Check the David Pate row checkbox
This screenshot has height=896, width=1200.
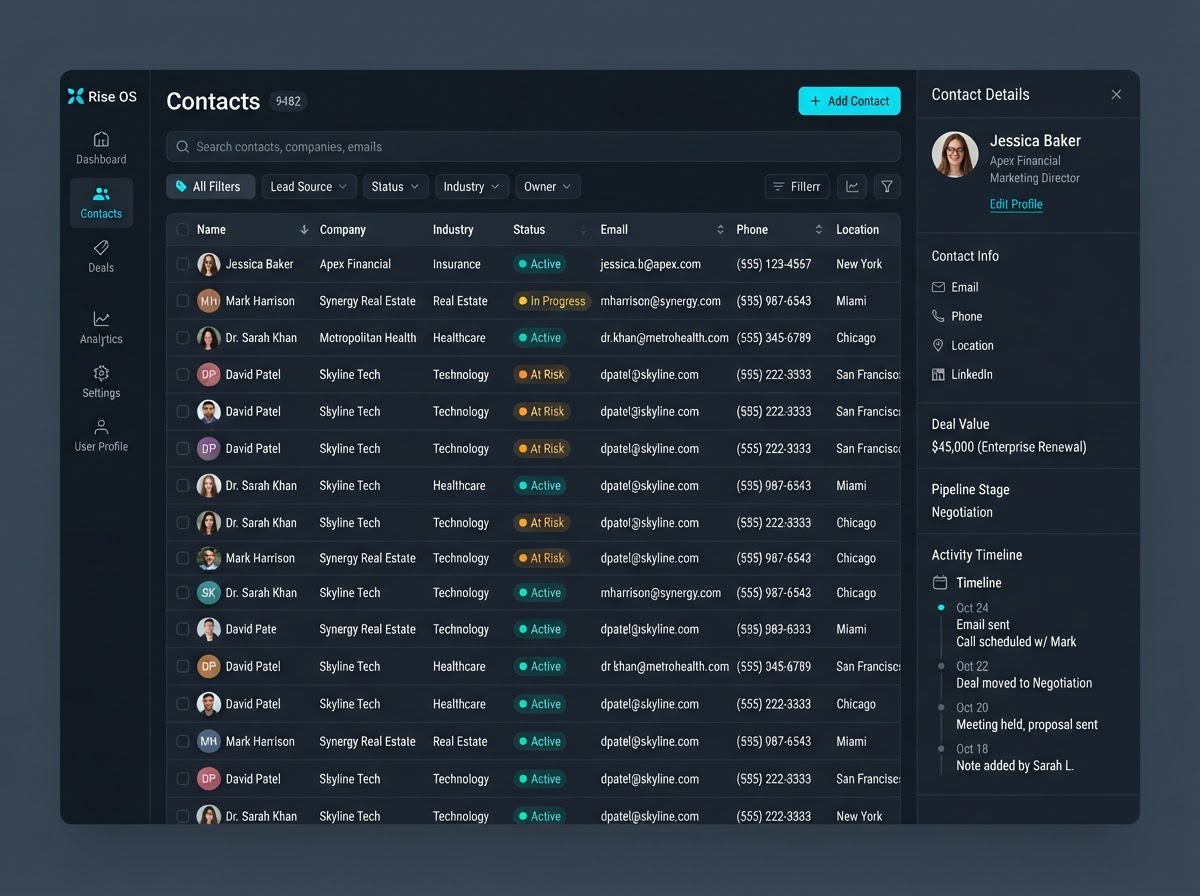182,629
